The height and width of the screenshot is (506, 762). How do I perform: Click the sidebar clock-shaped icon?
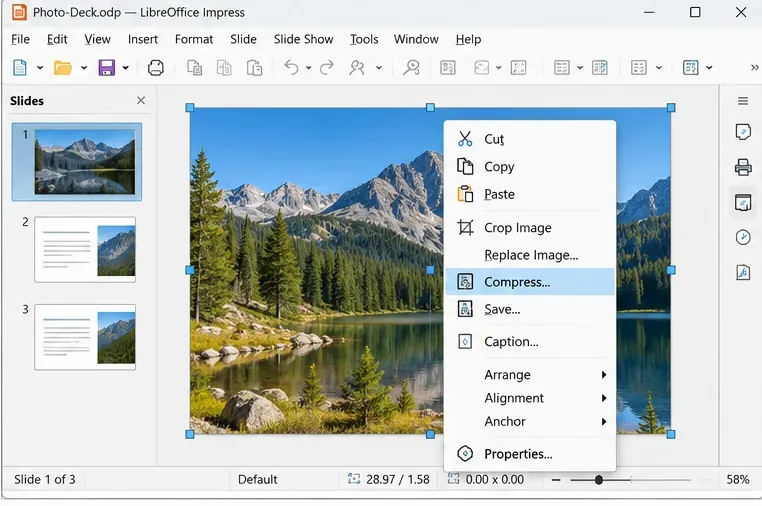pos(743,237)
